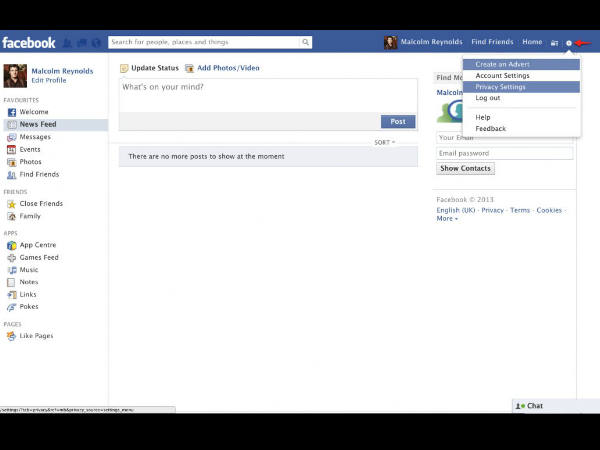The height and width of the screenshot is (450, 600).
Task: Open Games Feed label
Action: 39,258
